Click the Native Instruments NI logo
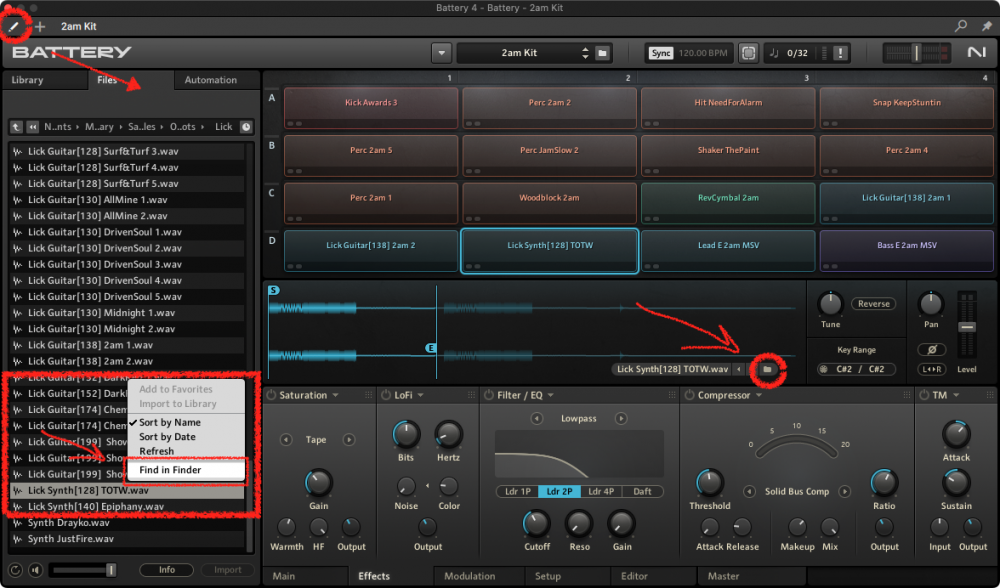The image size is (1000, 588). pyautogui.click(x=976, y=52)
